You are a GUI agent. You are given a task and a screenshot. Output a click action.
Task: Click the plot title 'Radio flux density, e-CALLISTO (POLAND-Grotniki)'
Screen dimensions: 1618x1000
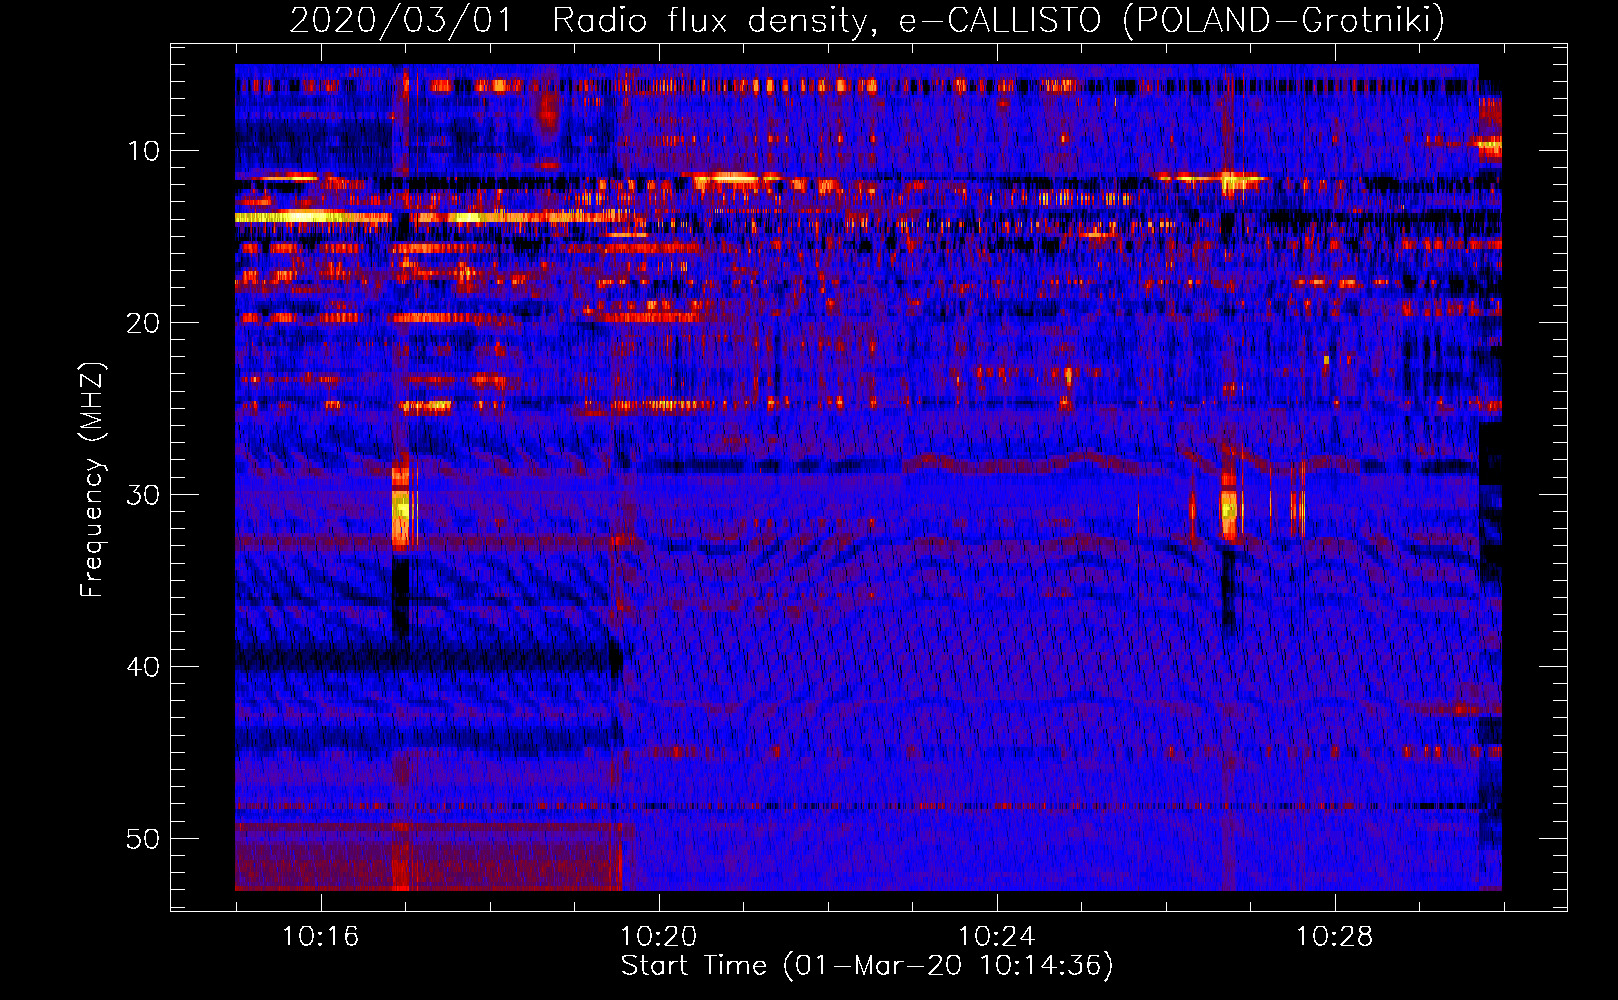click(998, 20)
